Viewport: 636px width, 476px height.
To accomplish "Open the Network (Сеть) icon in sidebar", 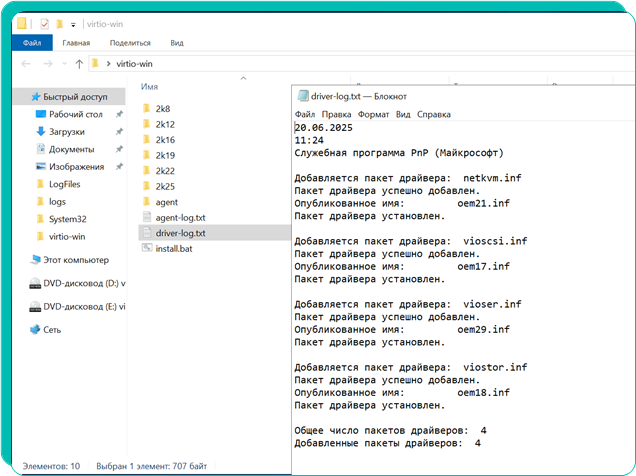I will coord(35,329).
